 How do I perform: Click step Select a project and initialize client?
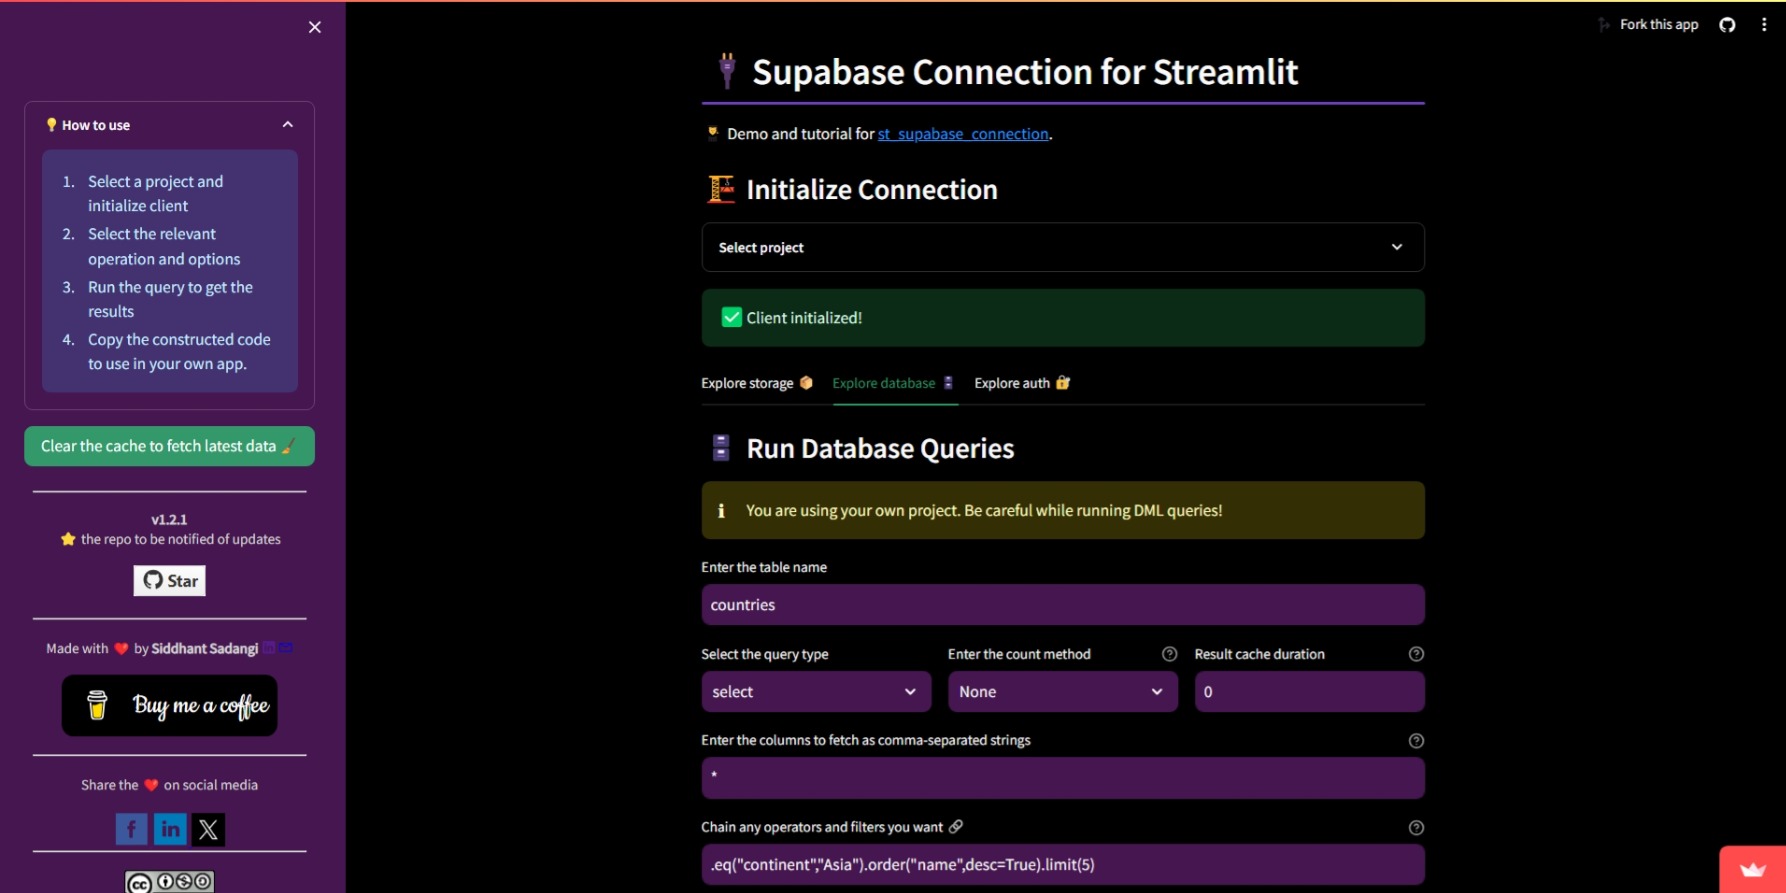(155, 194)
